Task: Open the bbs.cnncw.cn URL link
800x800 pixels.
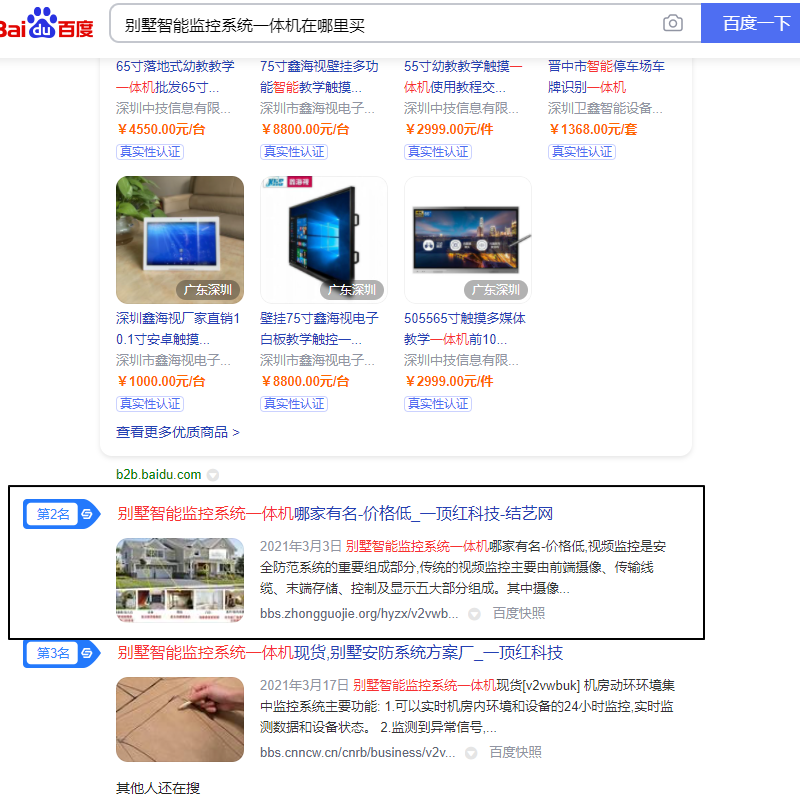Action: click(357, 753)
